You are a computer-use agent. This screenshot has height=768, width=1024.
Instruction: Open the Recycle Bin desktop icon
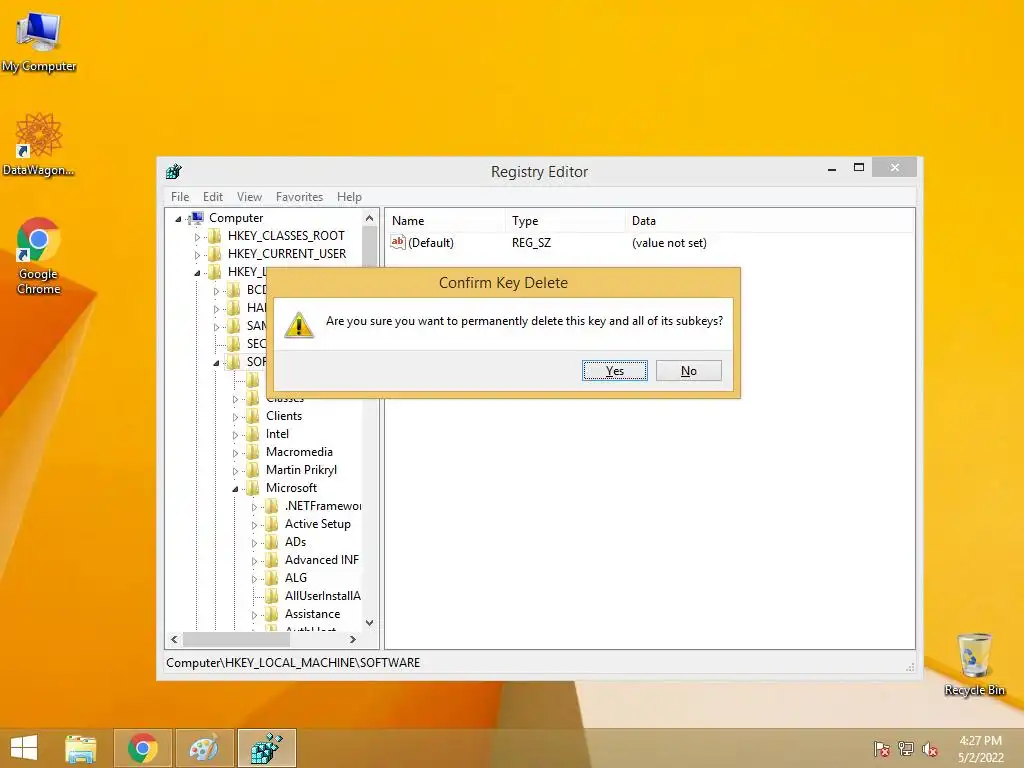[974, 664]
